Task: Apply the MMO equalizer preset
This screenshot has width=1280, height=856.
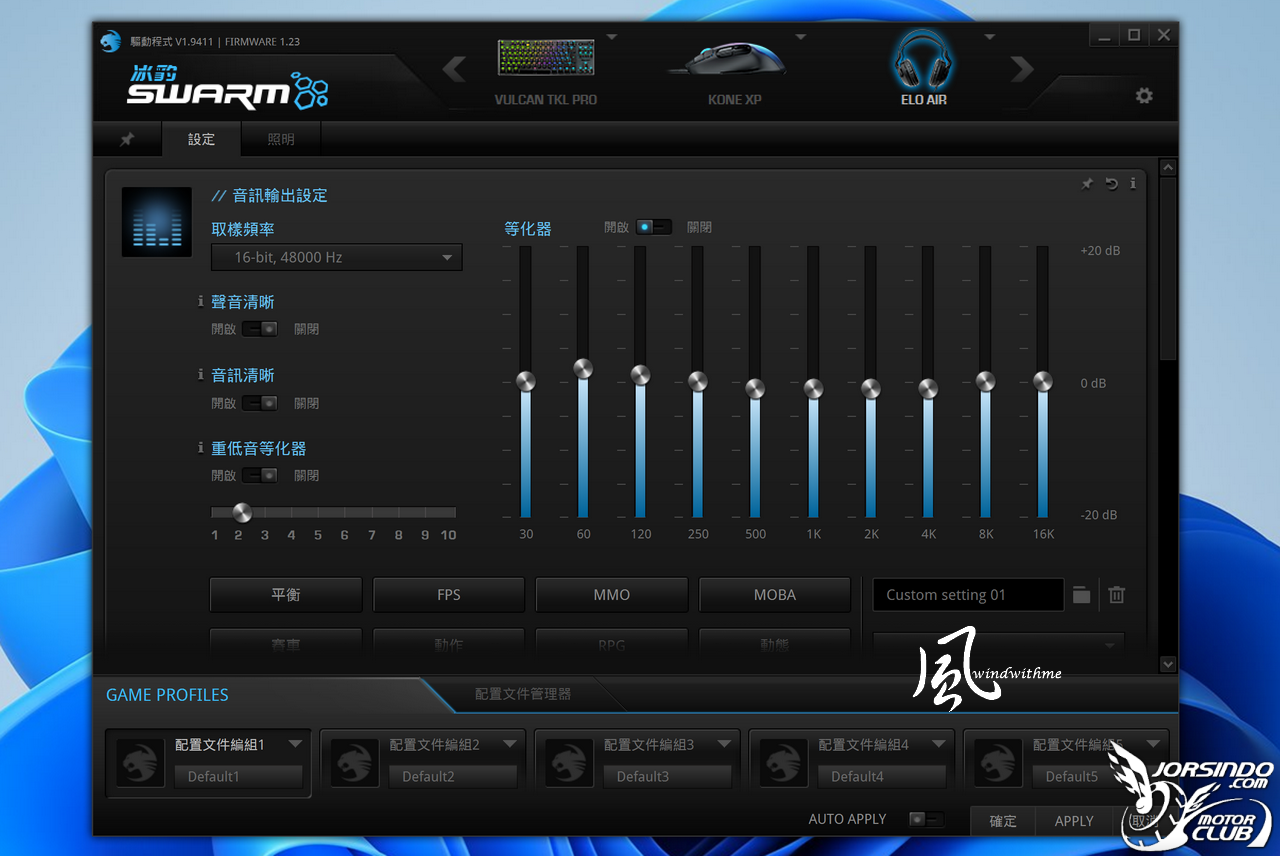Action: [612, 595]
